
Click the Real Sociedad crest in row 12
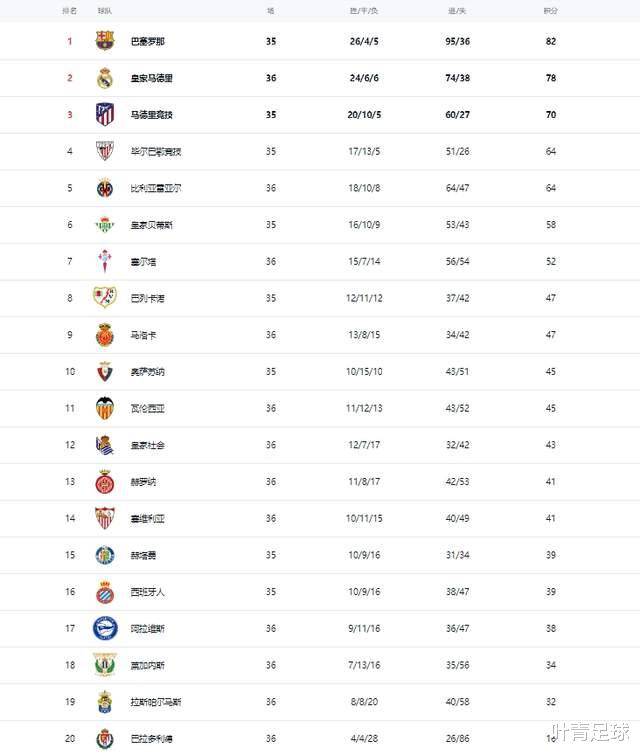pyautogui.click(x=105, y=445)
